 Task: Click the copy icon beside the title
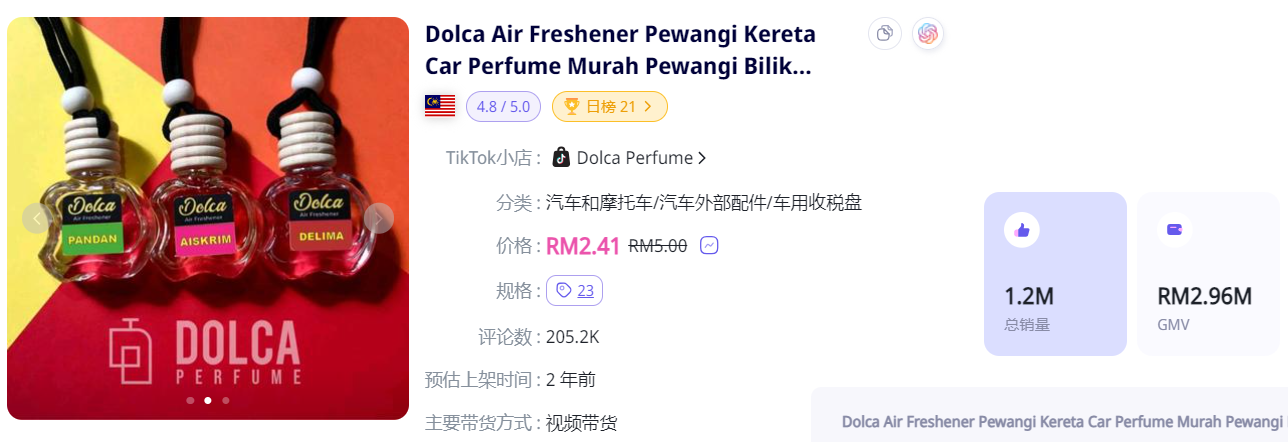(x=884, y=34)
